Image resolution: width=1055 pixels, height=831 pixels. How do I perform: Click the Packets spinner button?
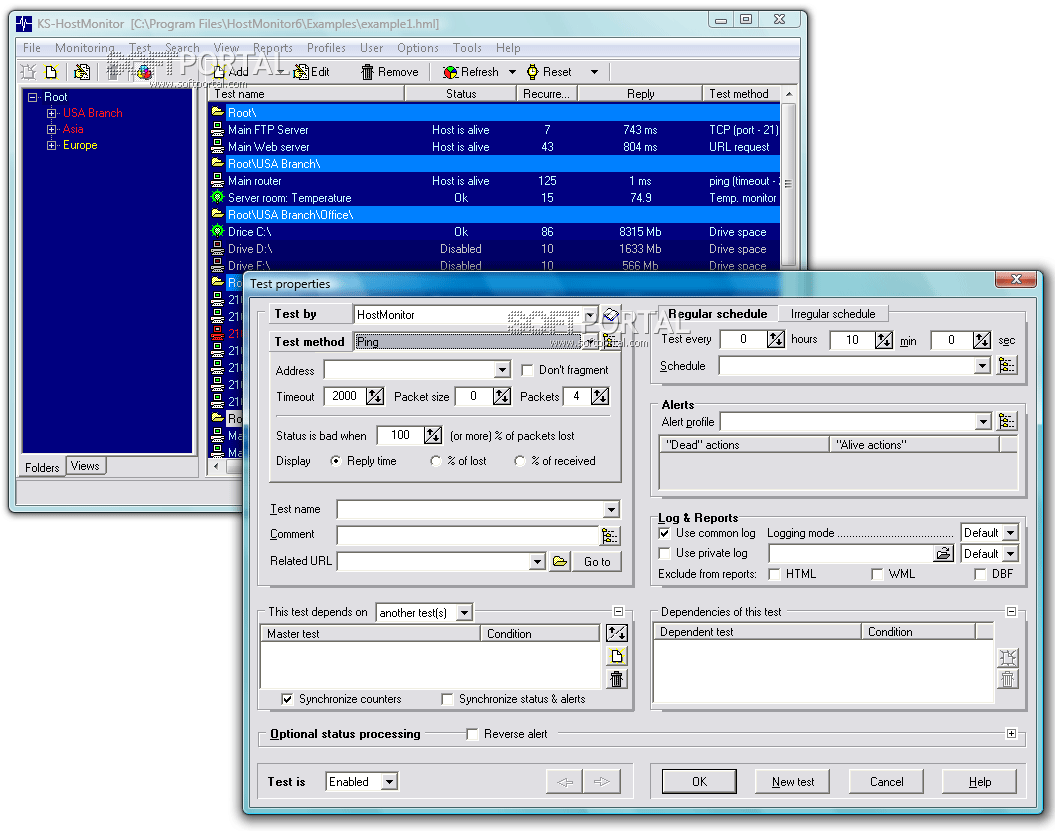click(x=600, y=396)
